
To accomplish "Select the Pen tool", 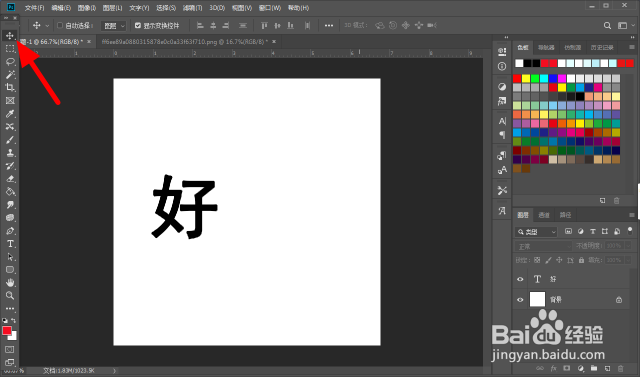I will pyautogui.click(x=10, y=231).
